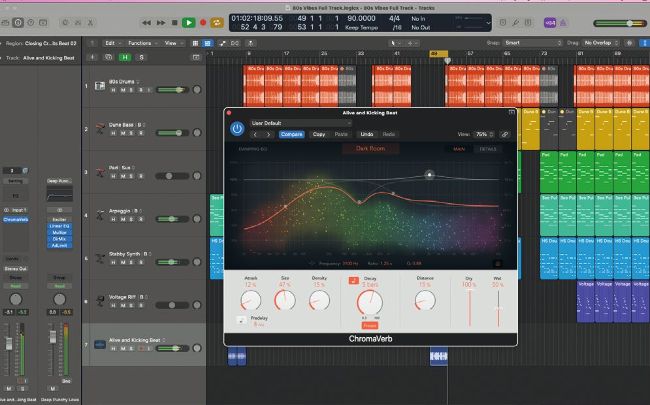Toggle the ChromaVerb power button

pos(237,129)
